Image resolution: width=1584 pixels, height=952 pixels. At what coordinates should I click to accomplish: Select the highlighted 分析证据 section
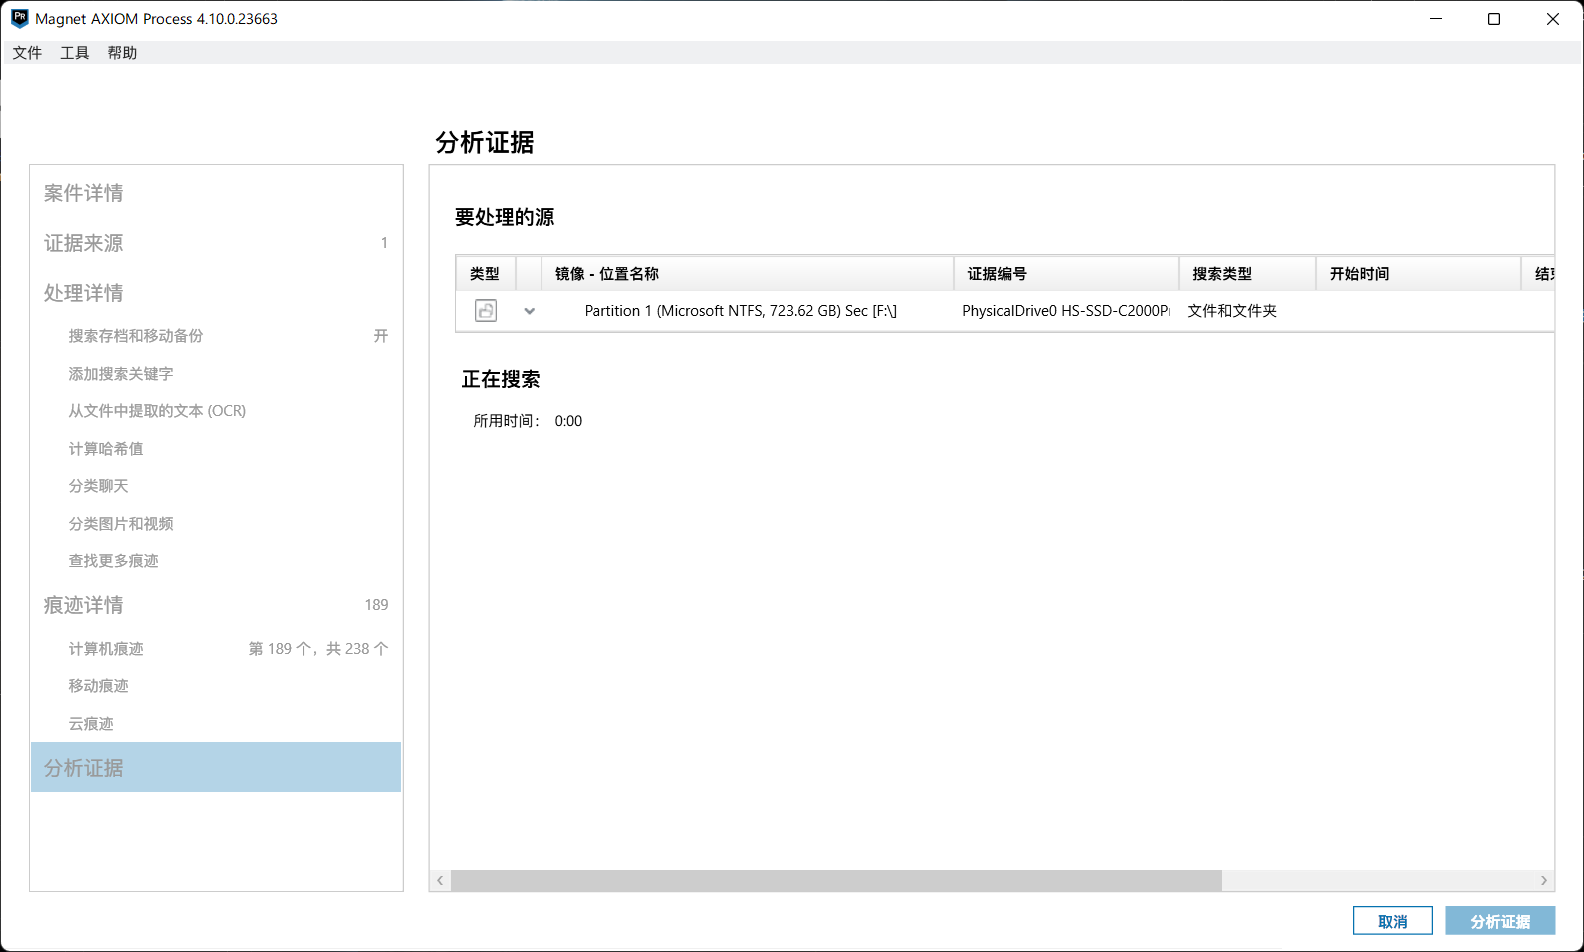pos(216,767)
